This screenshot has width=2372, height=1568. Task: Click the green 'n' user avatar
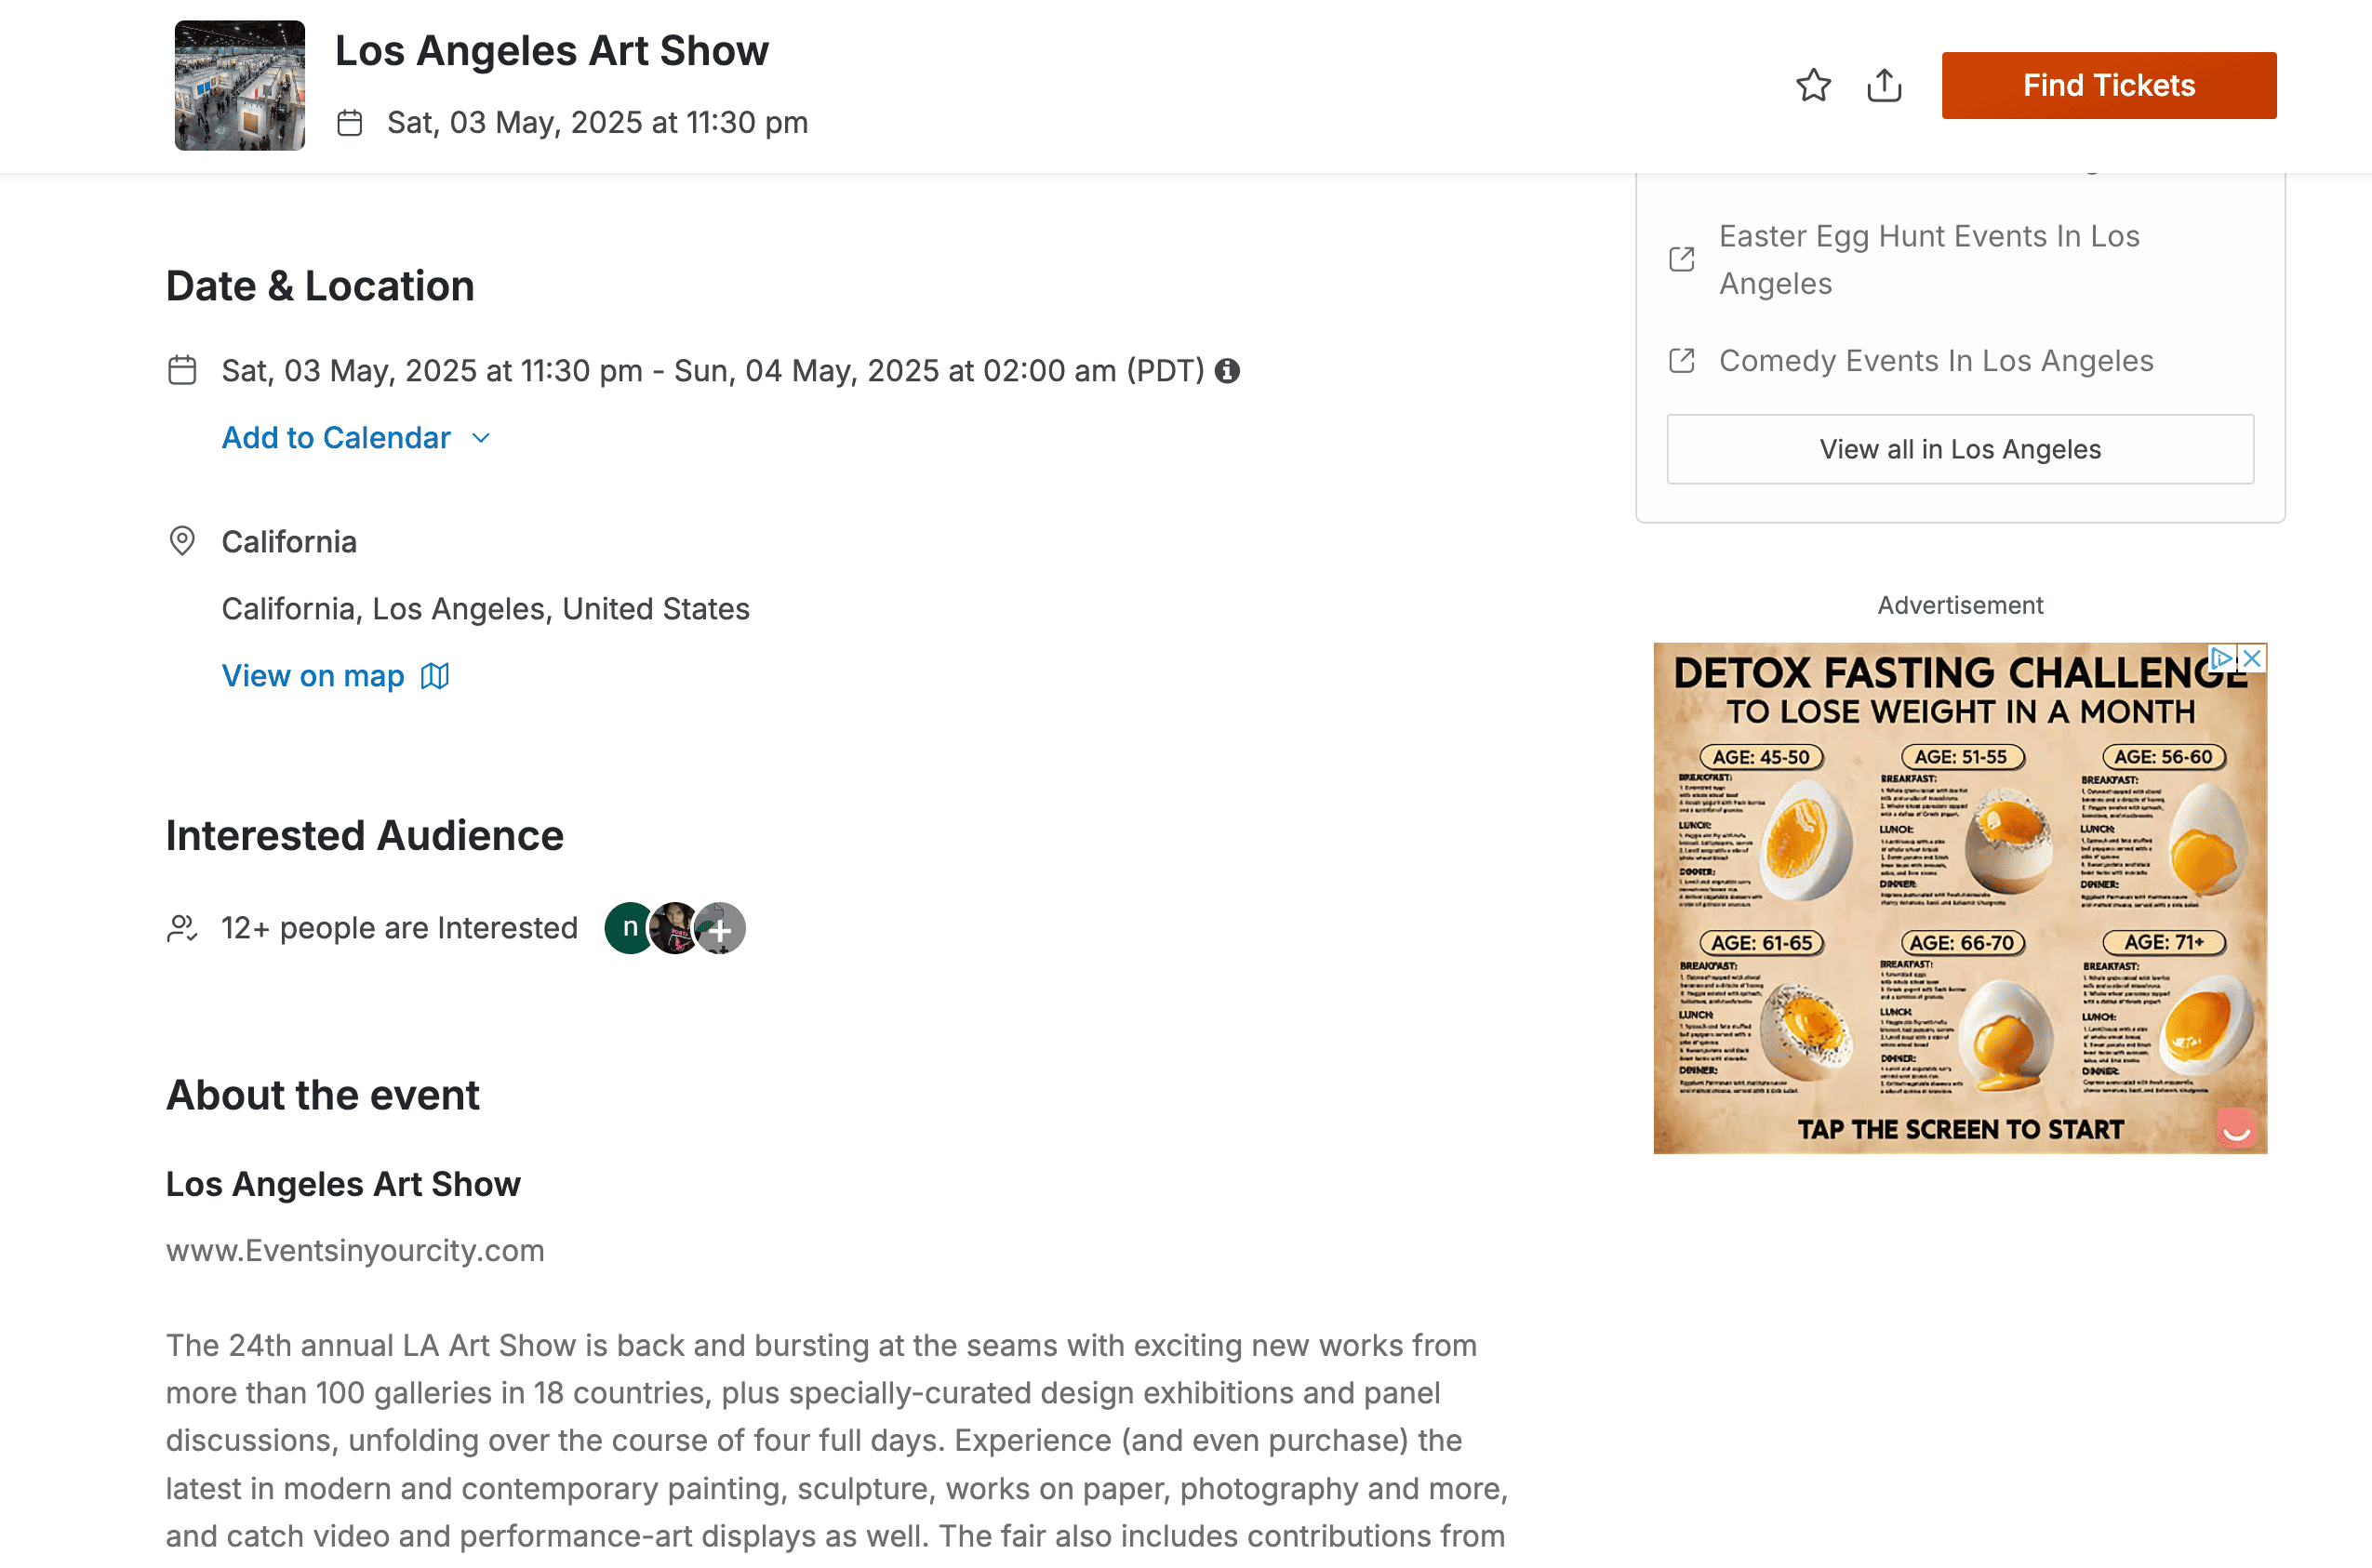click(629, 928)
